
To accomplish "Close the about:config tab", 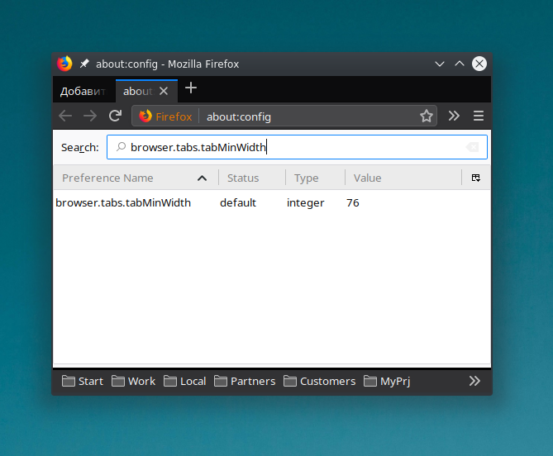I will click(163, 91).
